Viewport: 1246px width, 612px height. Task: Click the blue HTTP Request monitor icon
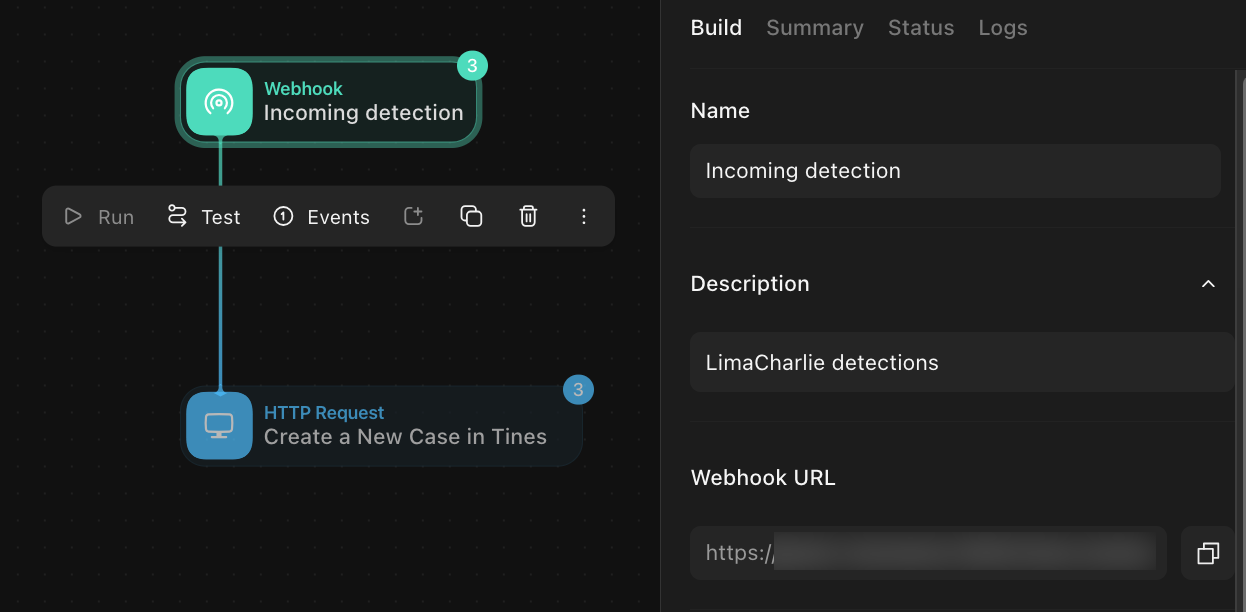click(x=219, y=426)
